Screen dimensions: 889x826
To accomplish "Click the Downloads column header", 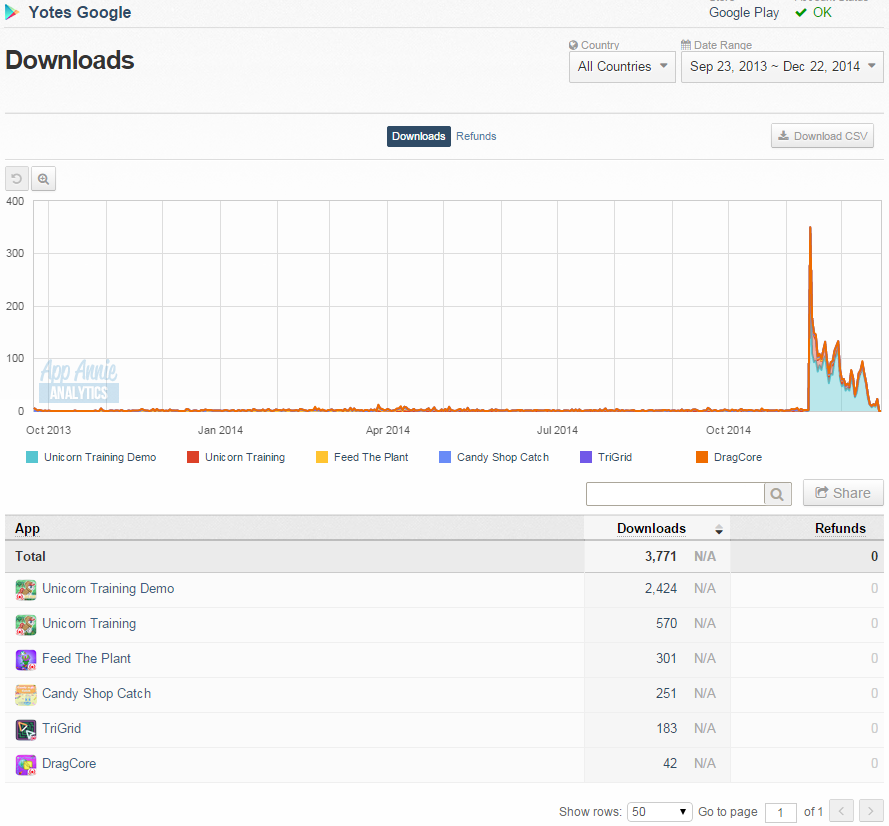I will click(651, 528).
